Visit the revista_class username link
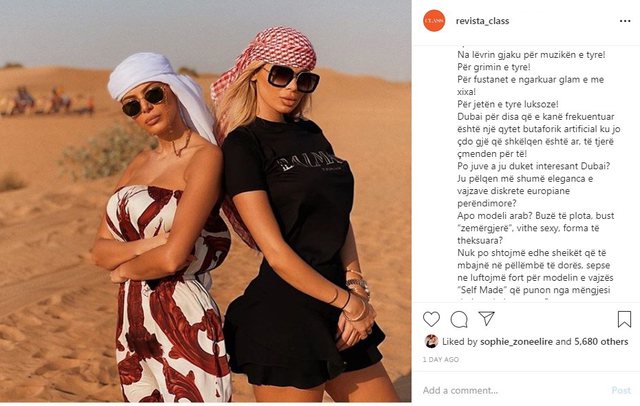Image resolution: width=640 pixels, height=406 pixels. [482, 21]
